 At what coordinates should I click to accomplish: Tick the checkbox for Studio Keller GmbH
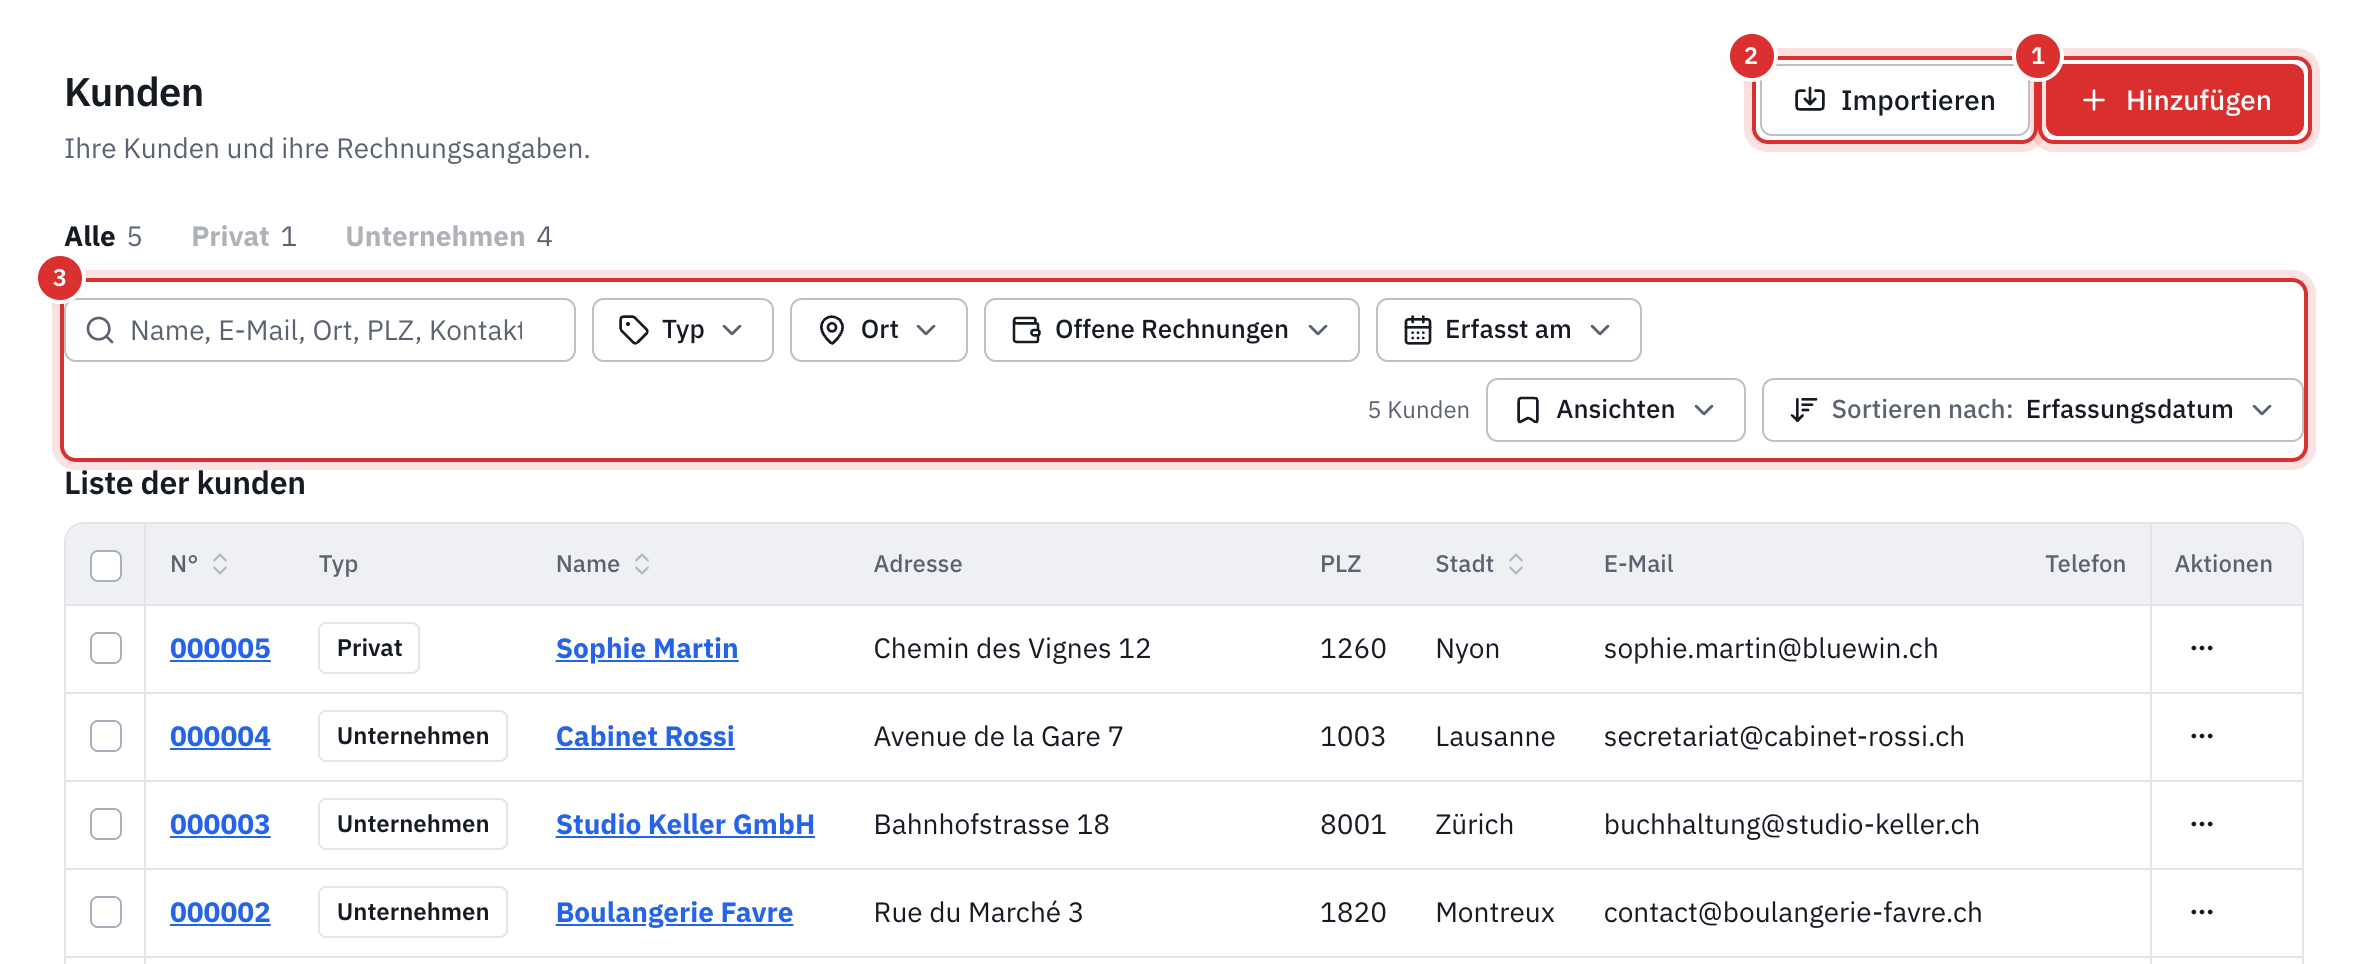(x=106, y=824)
